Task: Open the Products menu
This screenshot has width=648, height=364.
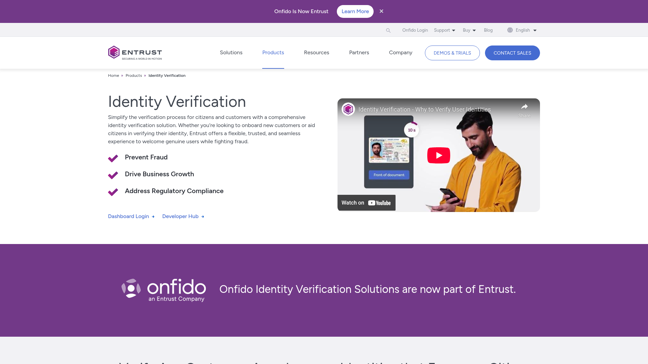Action: [x=273, y=52]
